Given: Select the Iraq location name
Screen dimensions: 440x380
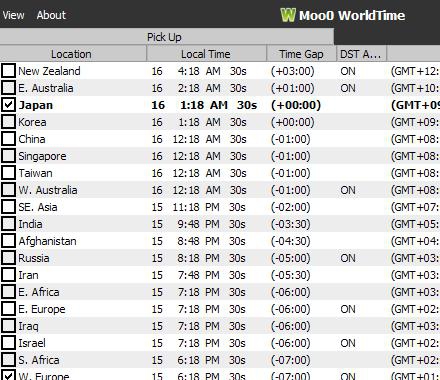Looking at the screenshot, I should (x=28, y=326).
